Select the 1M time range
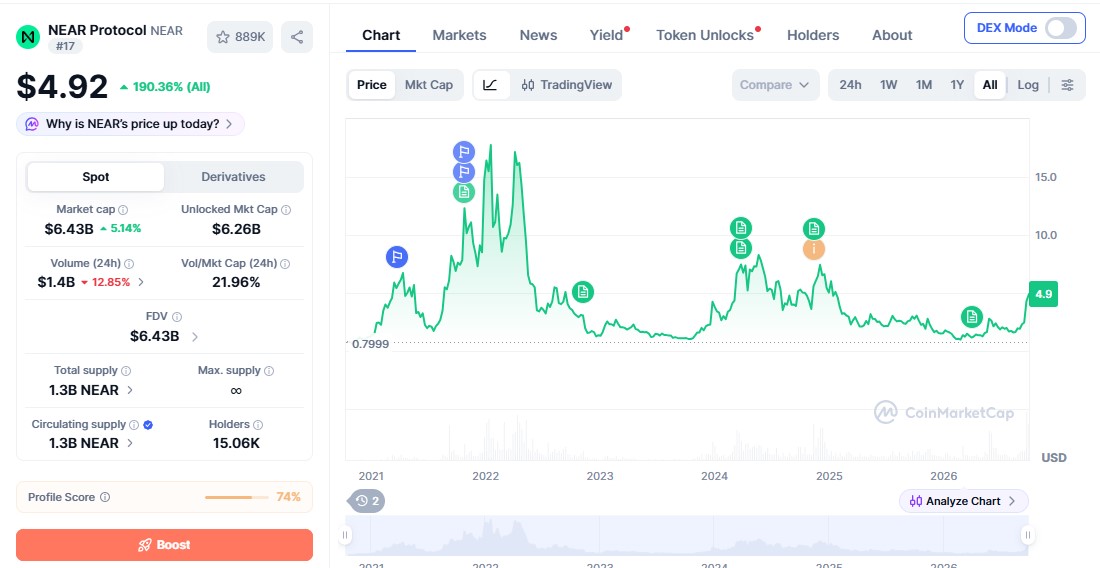 click(x=924, y=85)
